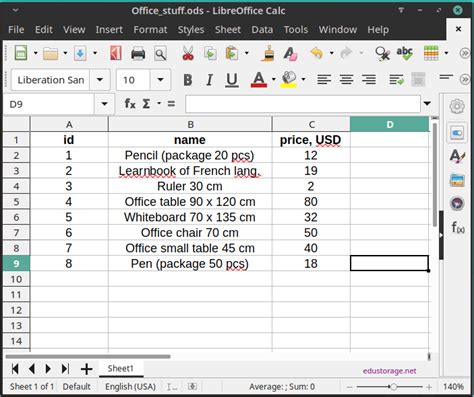Open the Format menu
Viewport: 474px width, 397px height.
150,30
